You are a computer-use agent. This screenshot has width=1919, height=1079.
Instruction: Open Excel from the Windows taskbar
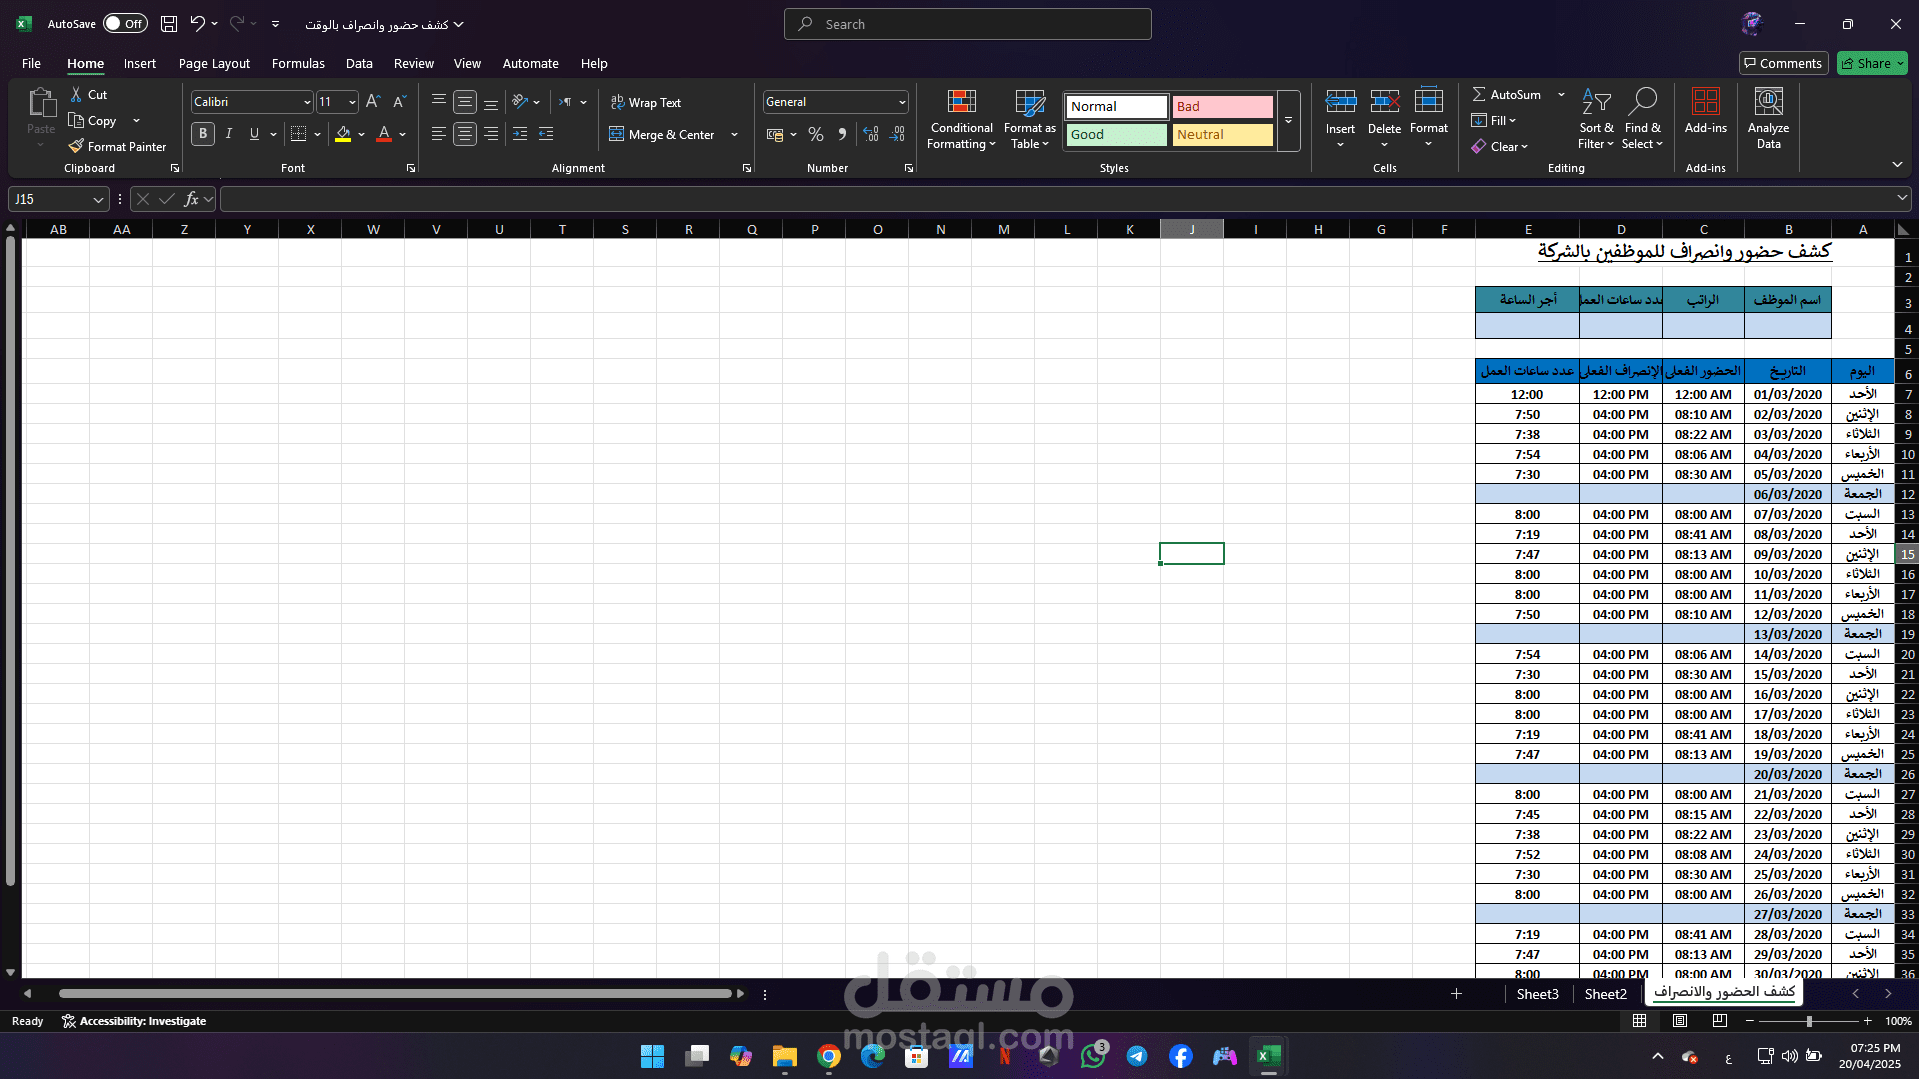pos(1268,1056)
